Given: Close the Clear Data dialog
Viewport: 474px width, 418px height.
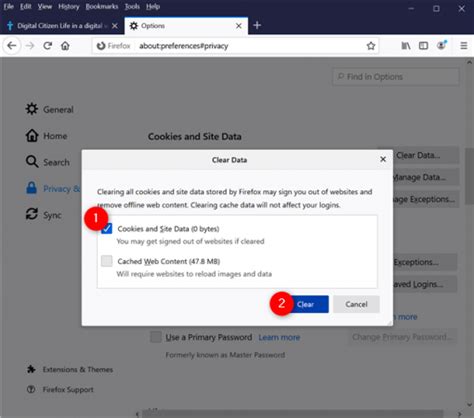Looking at the screenshot, I should (383, 159).
